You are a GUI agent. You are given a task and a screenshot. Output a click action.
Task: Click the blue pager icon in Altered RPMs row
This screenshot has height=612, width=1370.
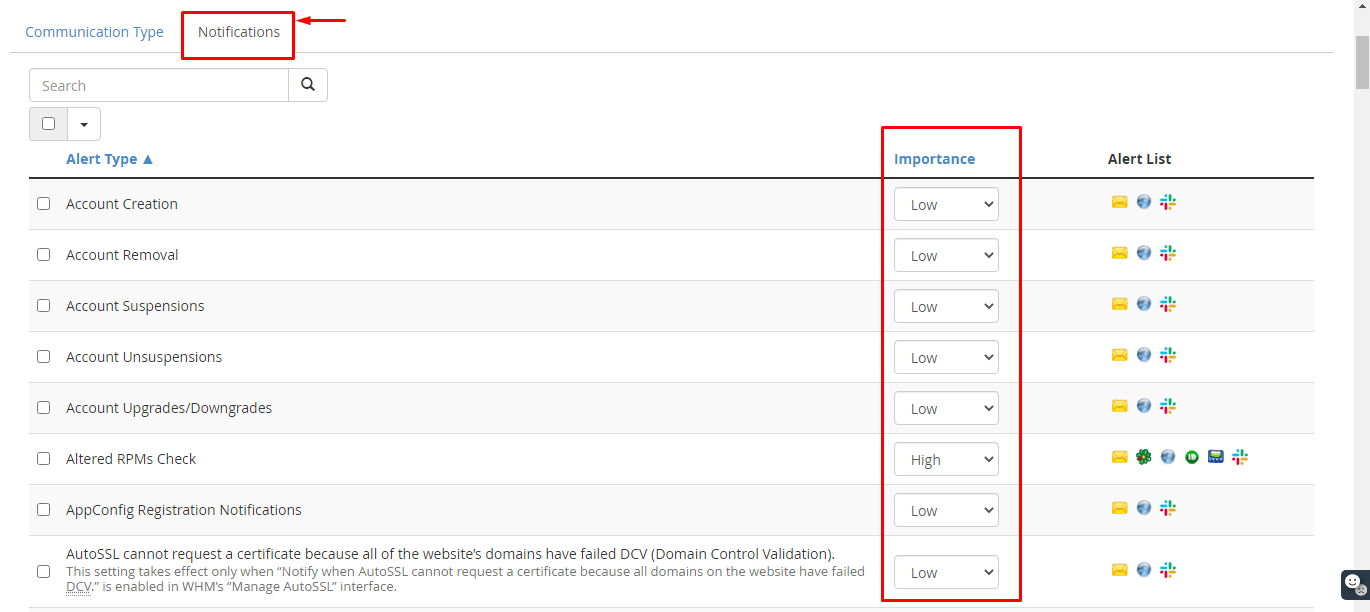pos(1216,457)
